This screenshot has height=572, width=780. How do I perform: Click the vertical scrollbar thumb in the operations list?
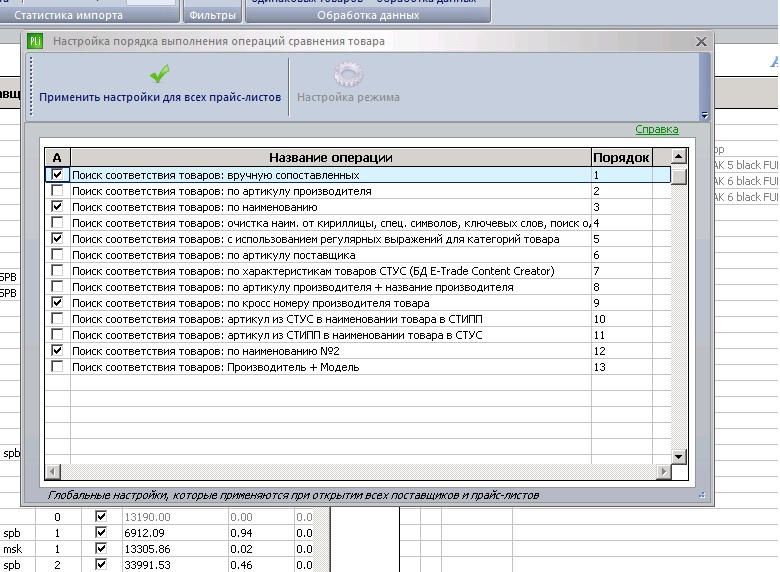679,177
